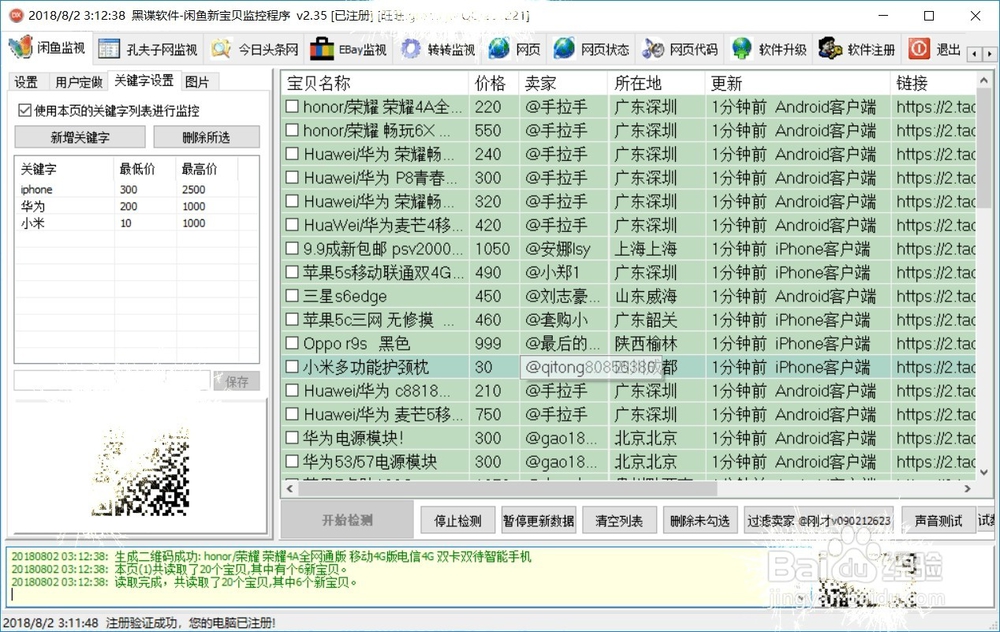Click the 新增关键字 button

80,137
